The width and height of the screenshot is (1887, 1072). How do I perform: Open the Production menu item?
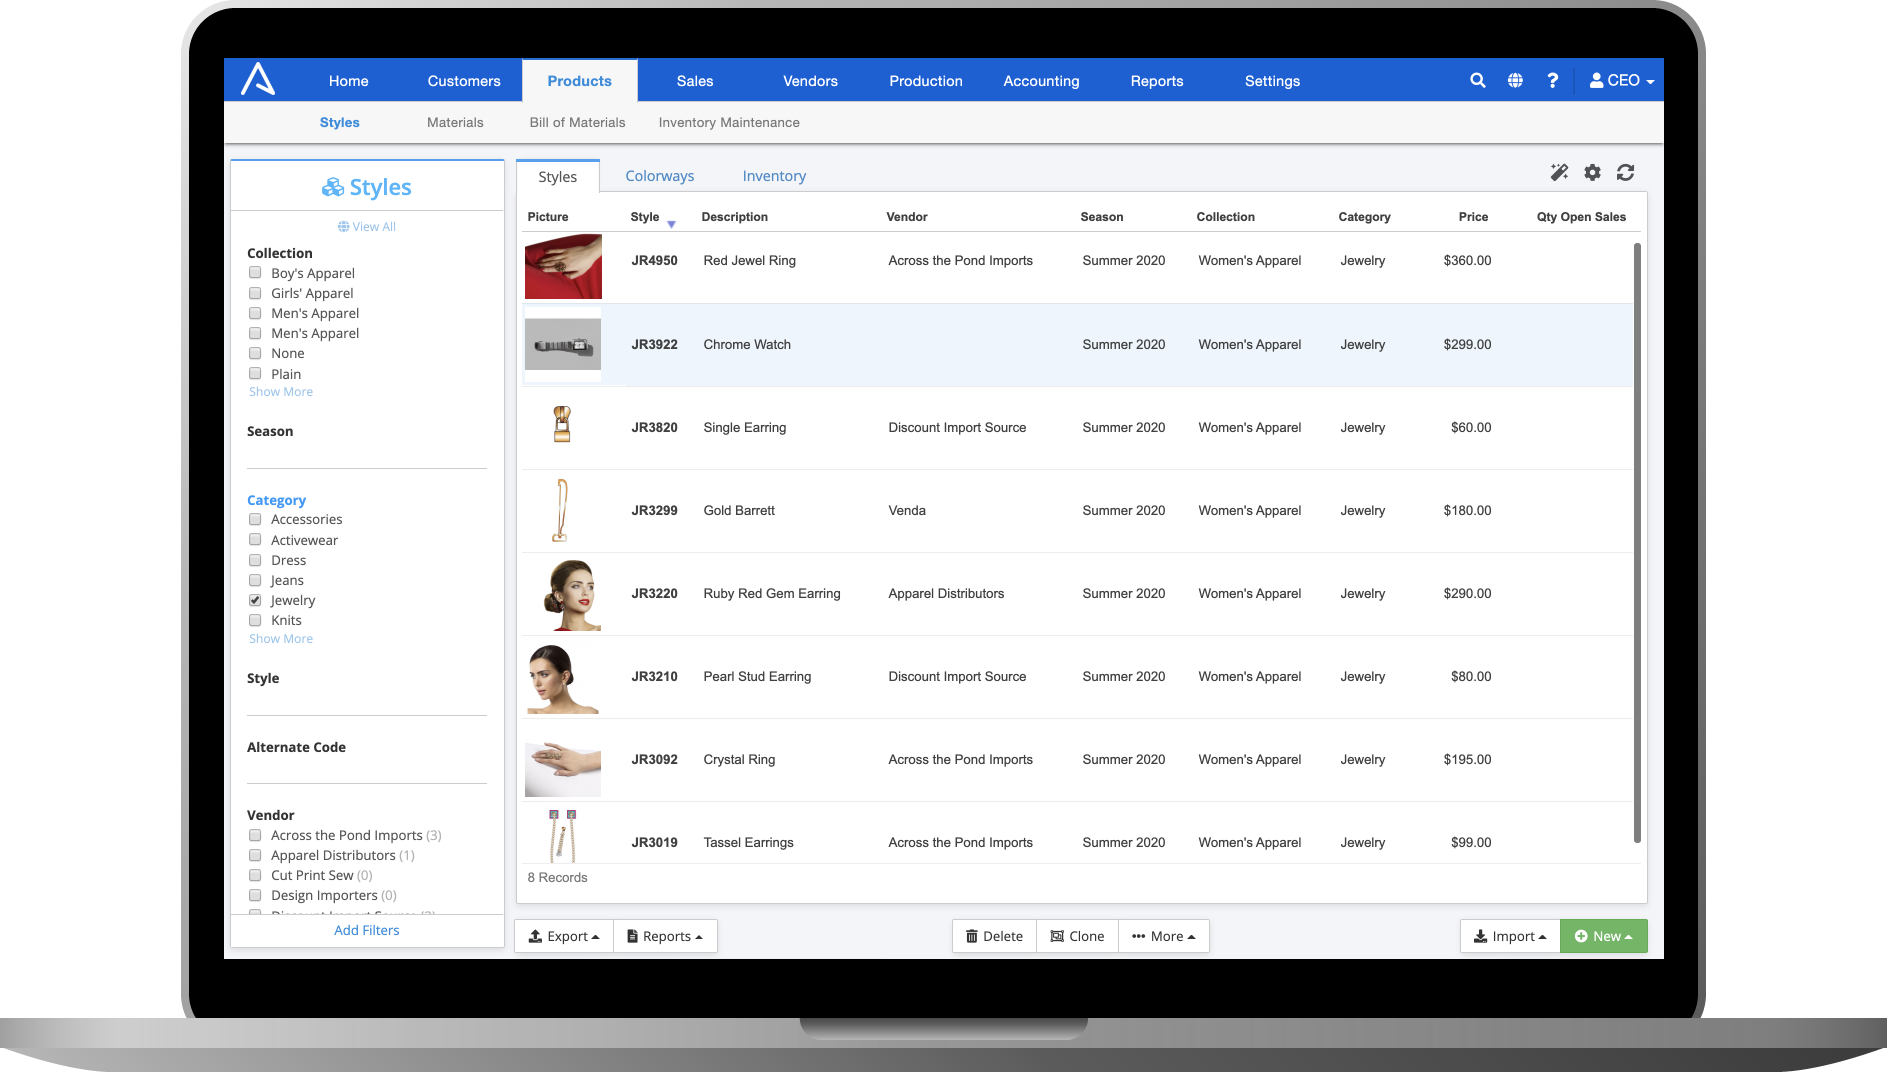pos(925,80)
